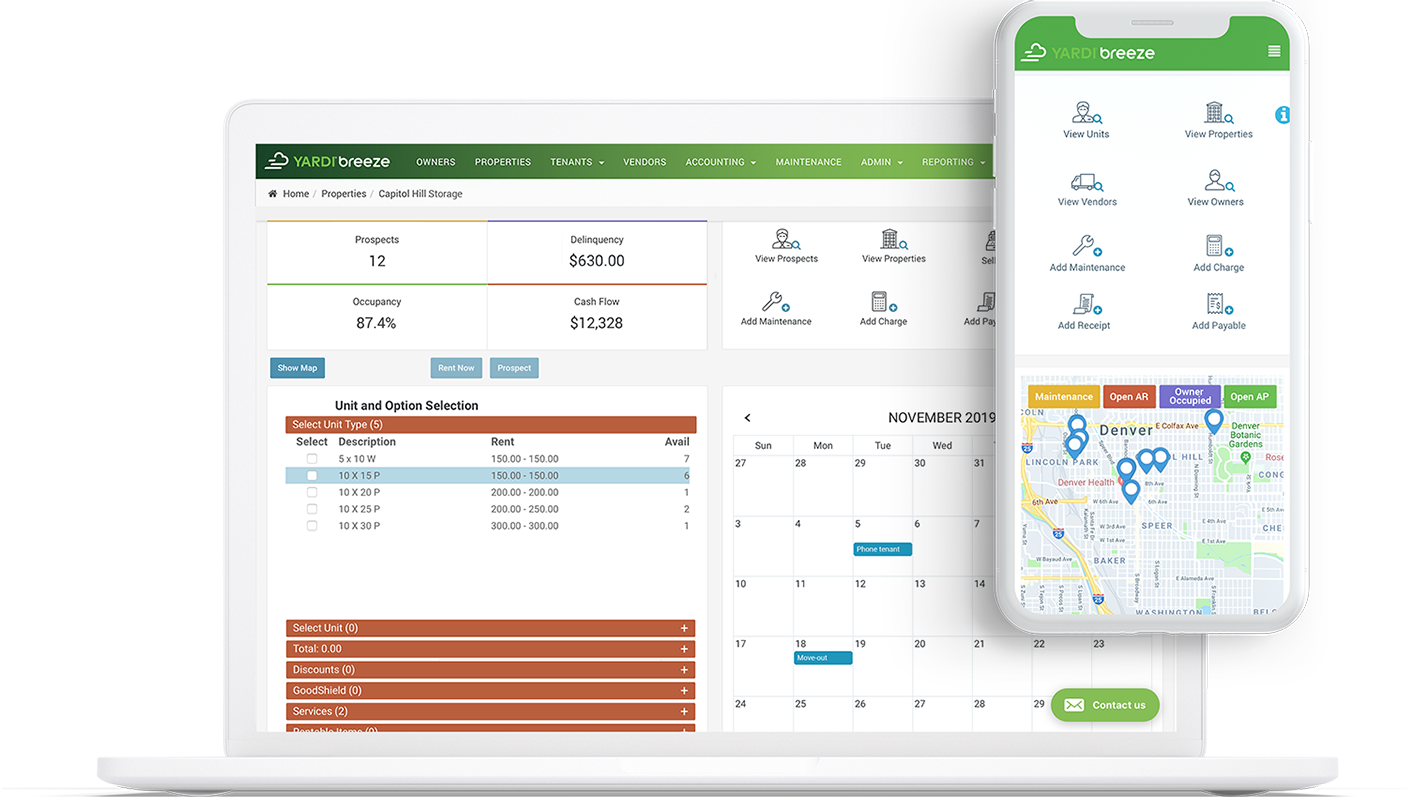The height and width of the screenshot is (797, 1416).
Task: Click the Add Maintenance wrench icon on laptop
Action: (775, 301)
